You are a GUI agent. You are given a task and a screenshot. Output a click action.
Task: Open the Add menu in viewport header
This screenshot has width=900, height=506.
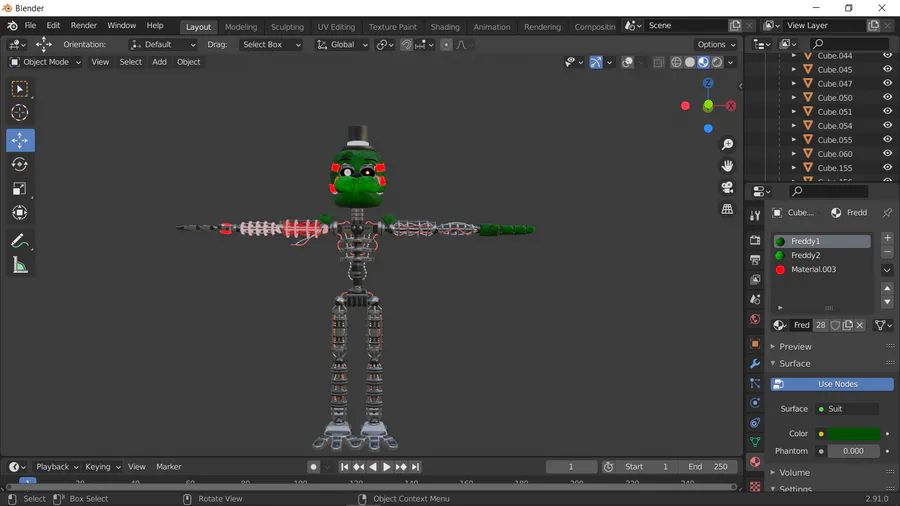tap(159, 62)
